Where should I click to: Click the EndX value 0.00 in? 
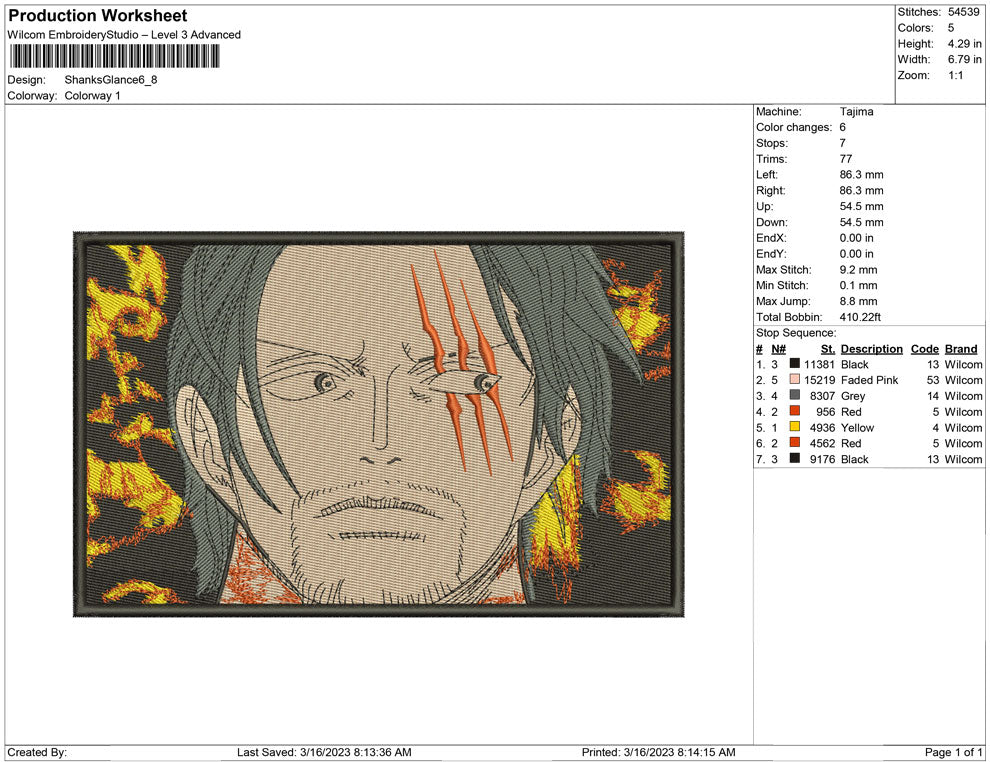click(857, 238)
